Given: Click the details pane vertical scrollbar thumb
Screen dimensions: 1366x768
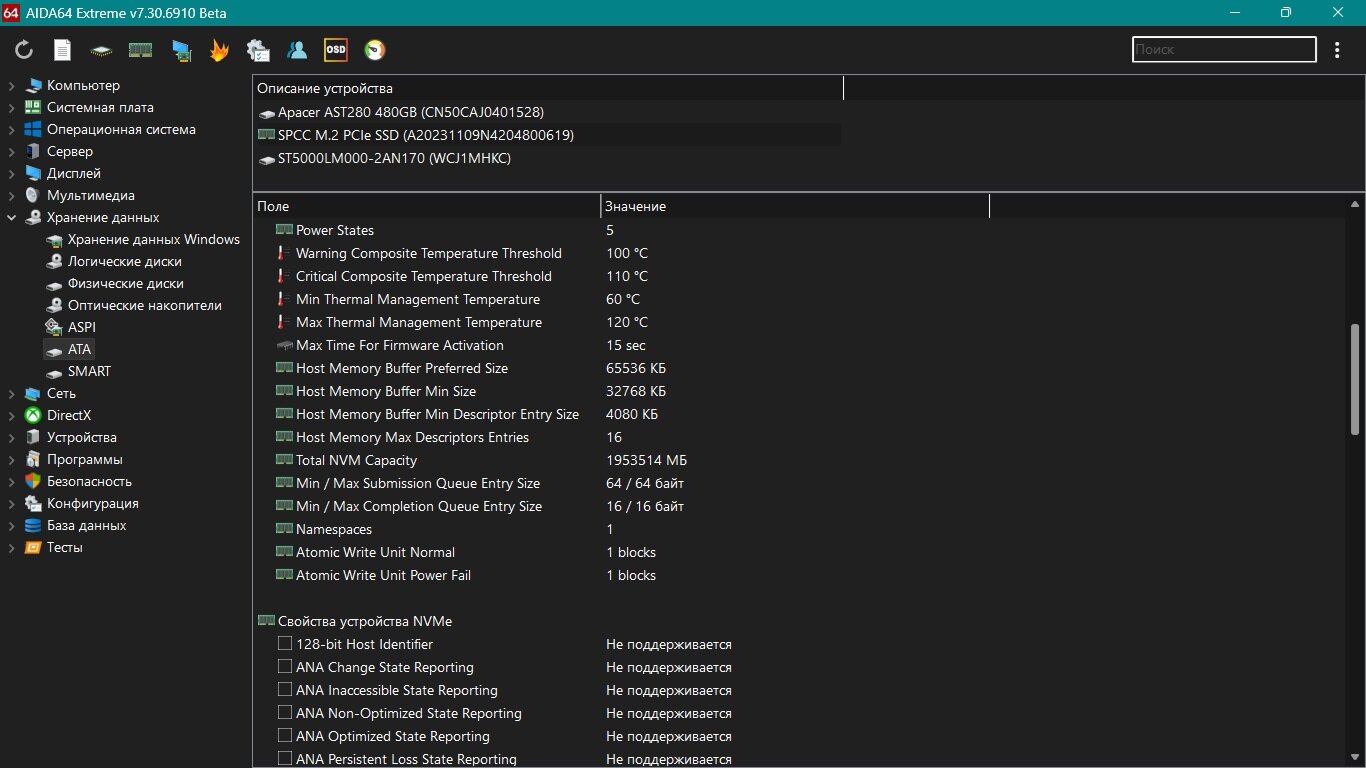Looking at the screenshot, I should (x=1355, y=378).
